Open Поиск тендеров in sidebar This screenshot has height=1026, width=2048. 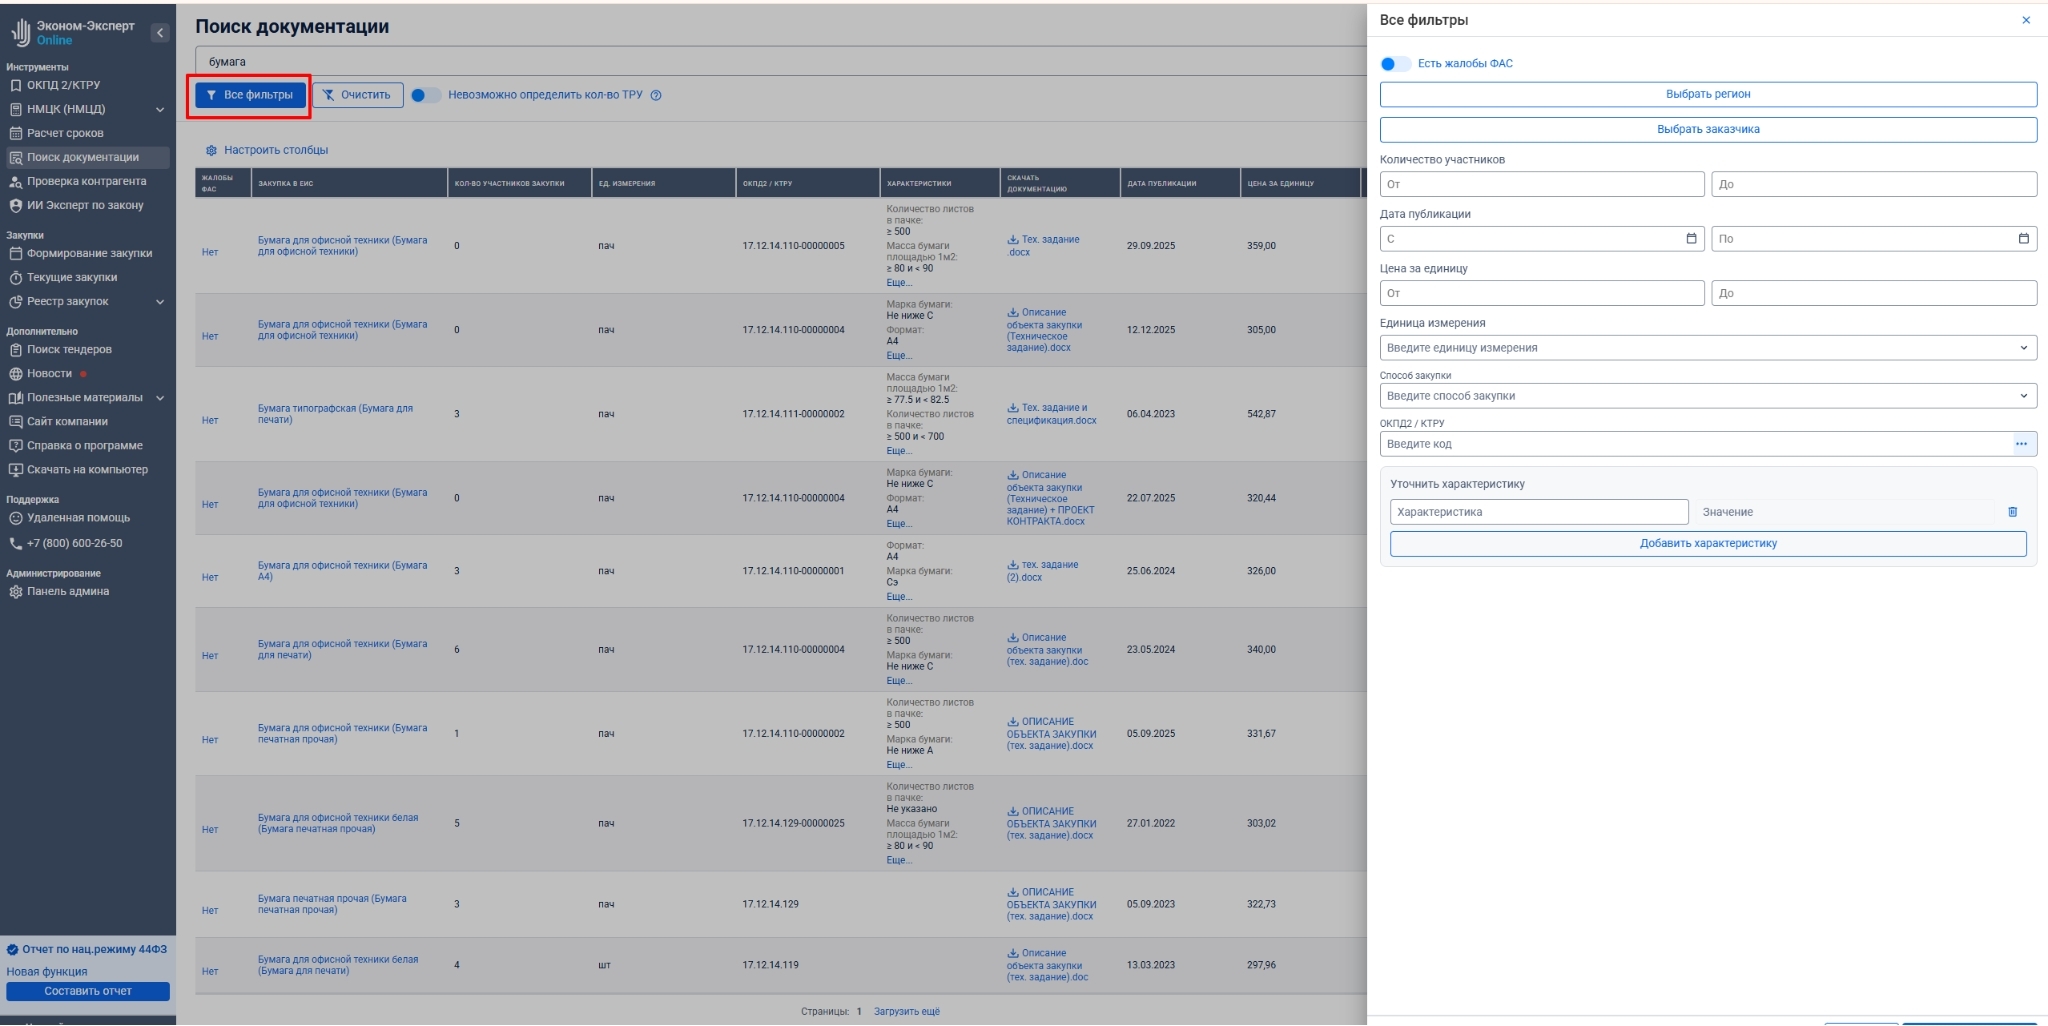tap(69, 350)
